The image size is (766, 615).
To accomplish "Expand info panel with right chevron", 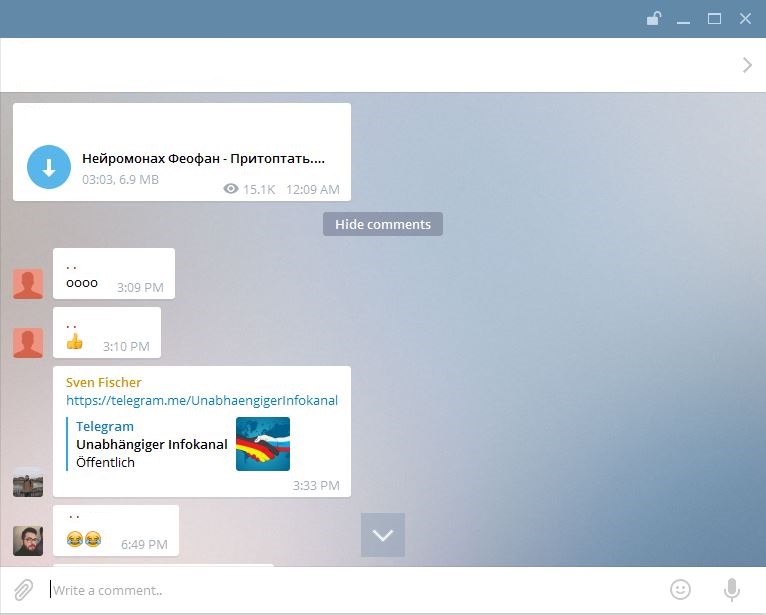I will click(x=747, y=65).
